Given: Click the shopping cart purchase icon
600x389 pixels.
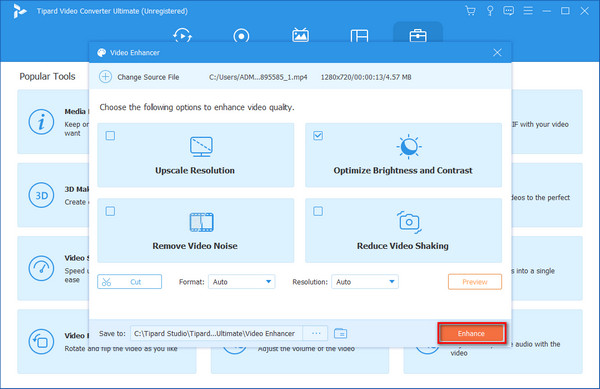Looking at the screenshot, I should [470, 11].
